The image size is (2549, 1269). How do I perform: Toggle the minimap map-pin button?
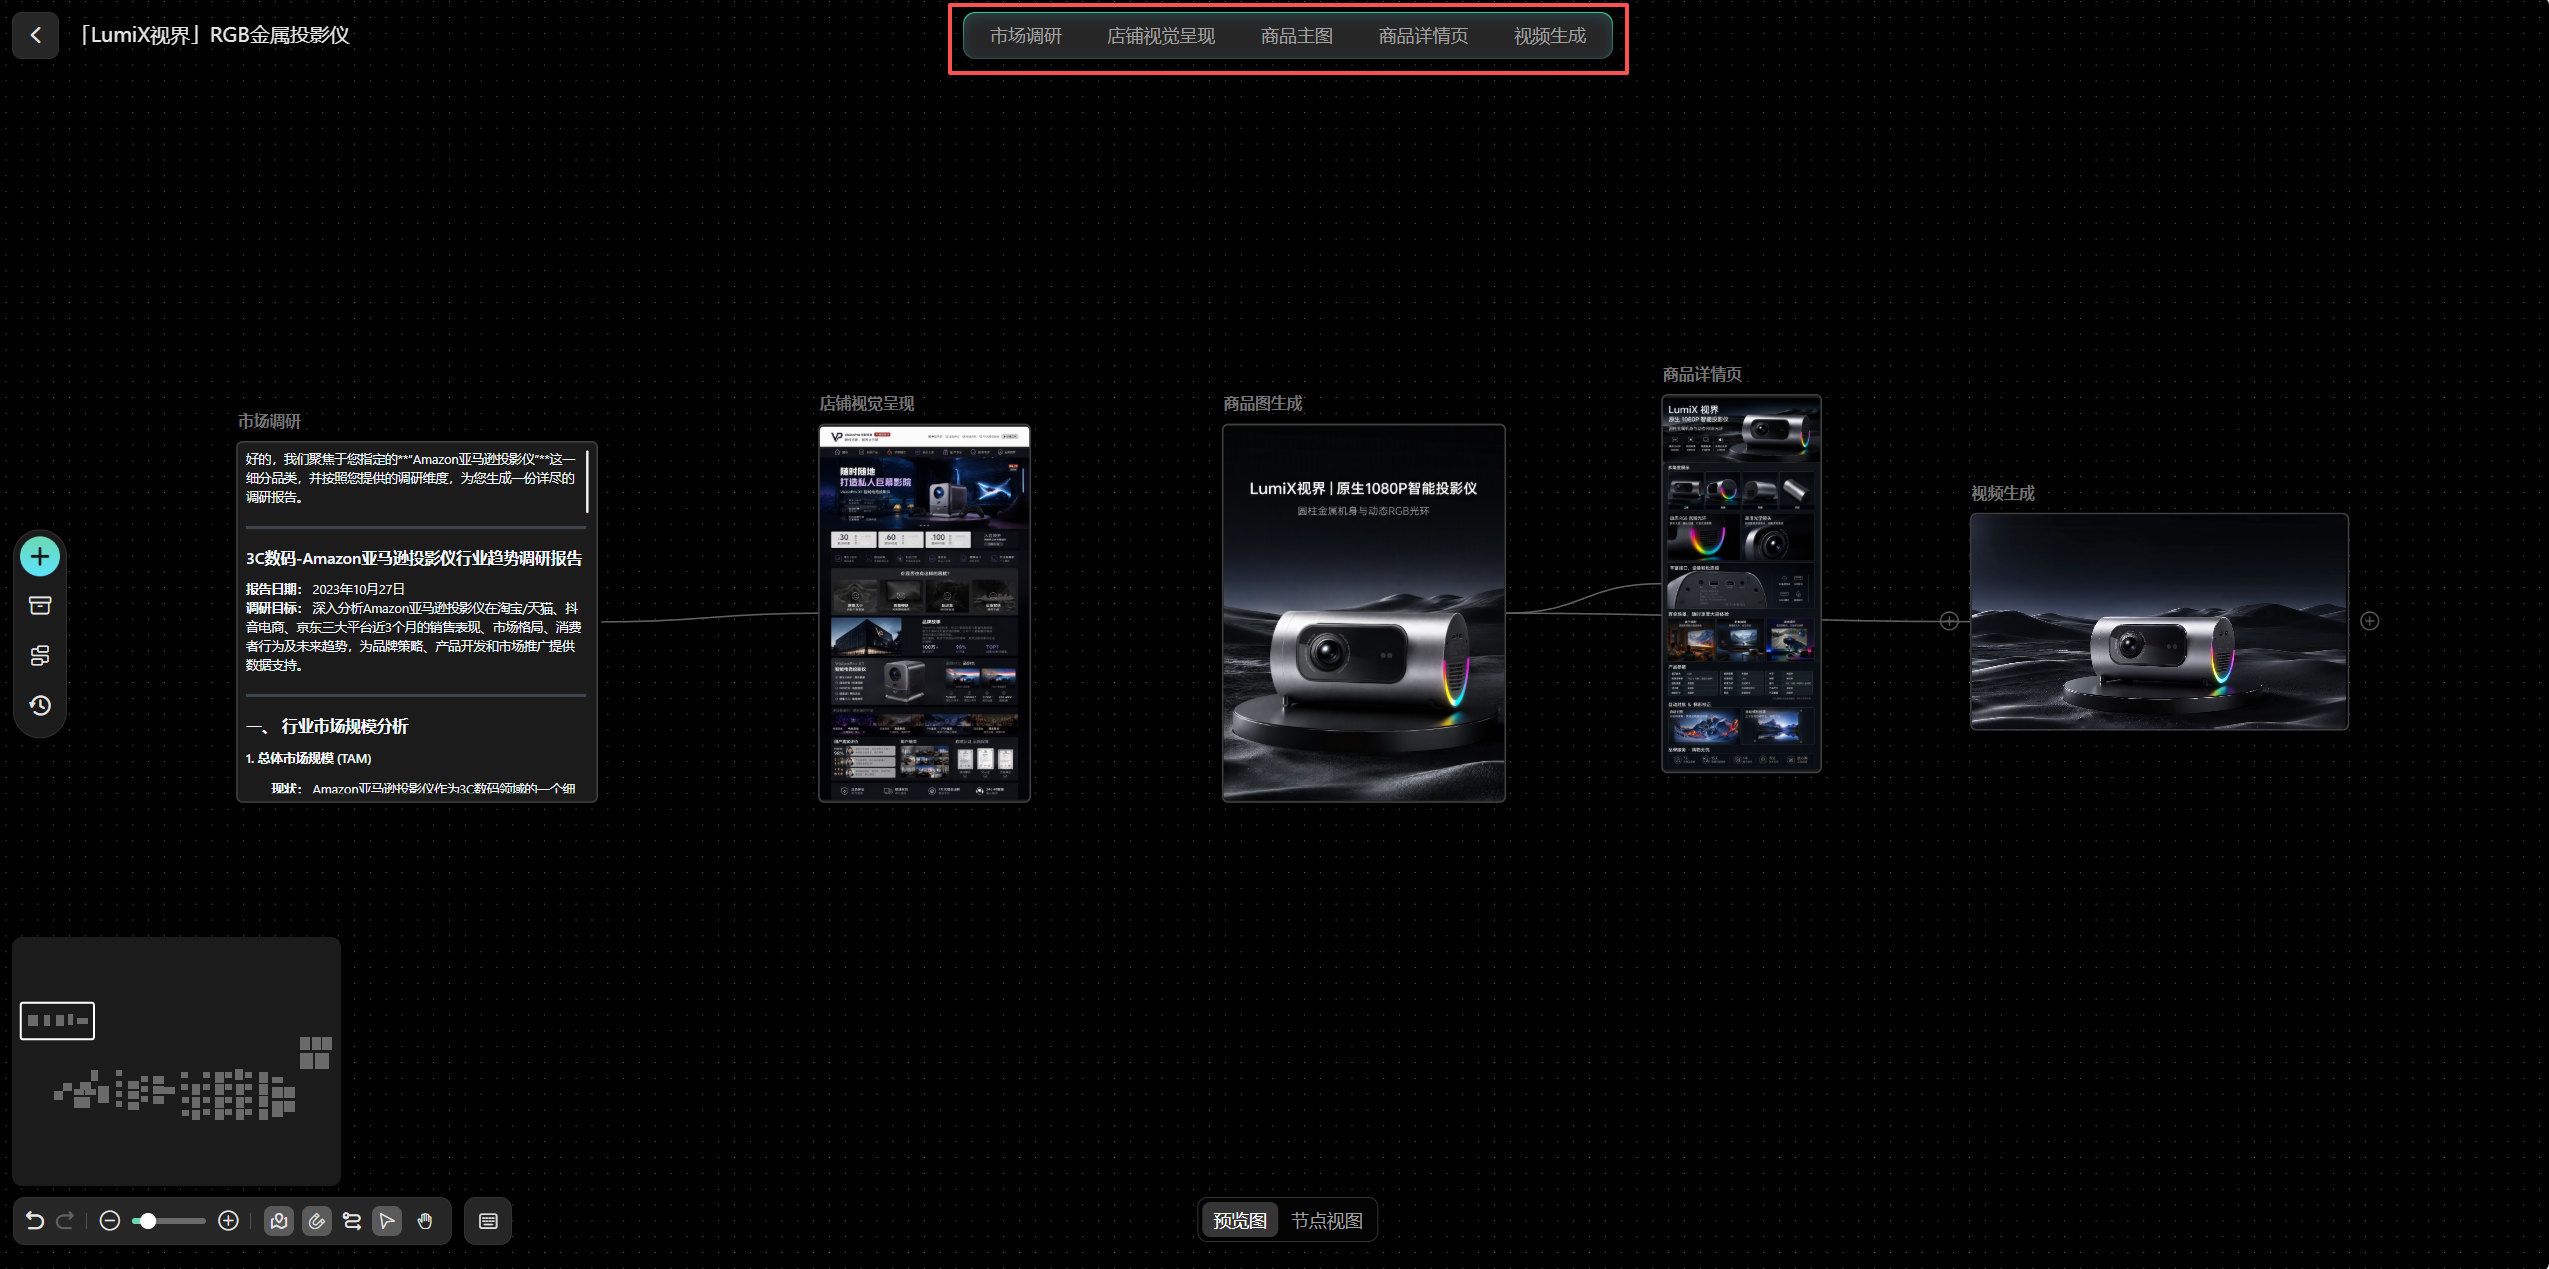point(279,1221)
